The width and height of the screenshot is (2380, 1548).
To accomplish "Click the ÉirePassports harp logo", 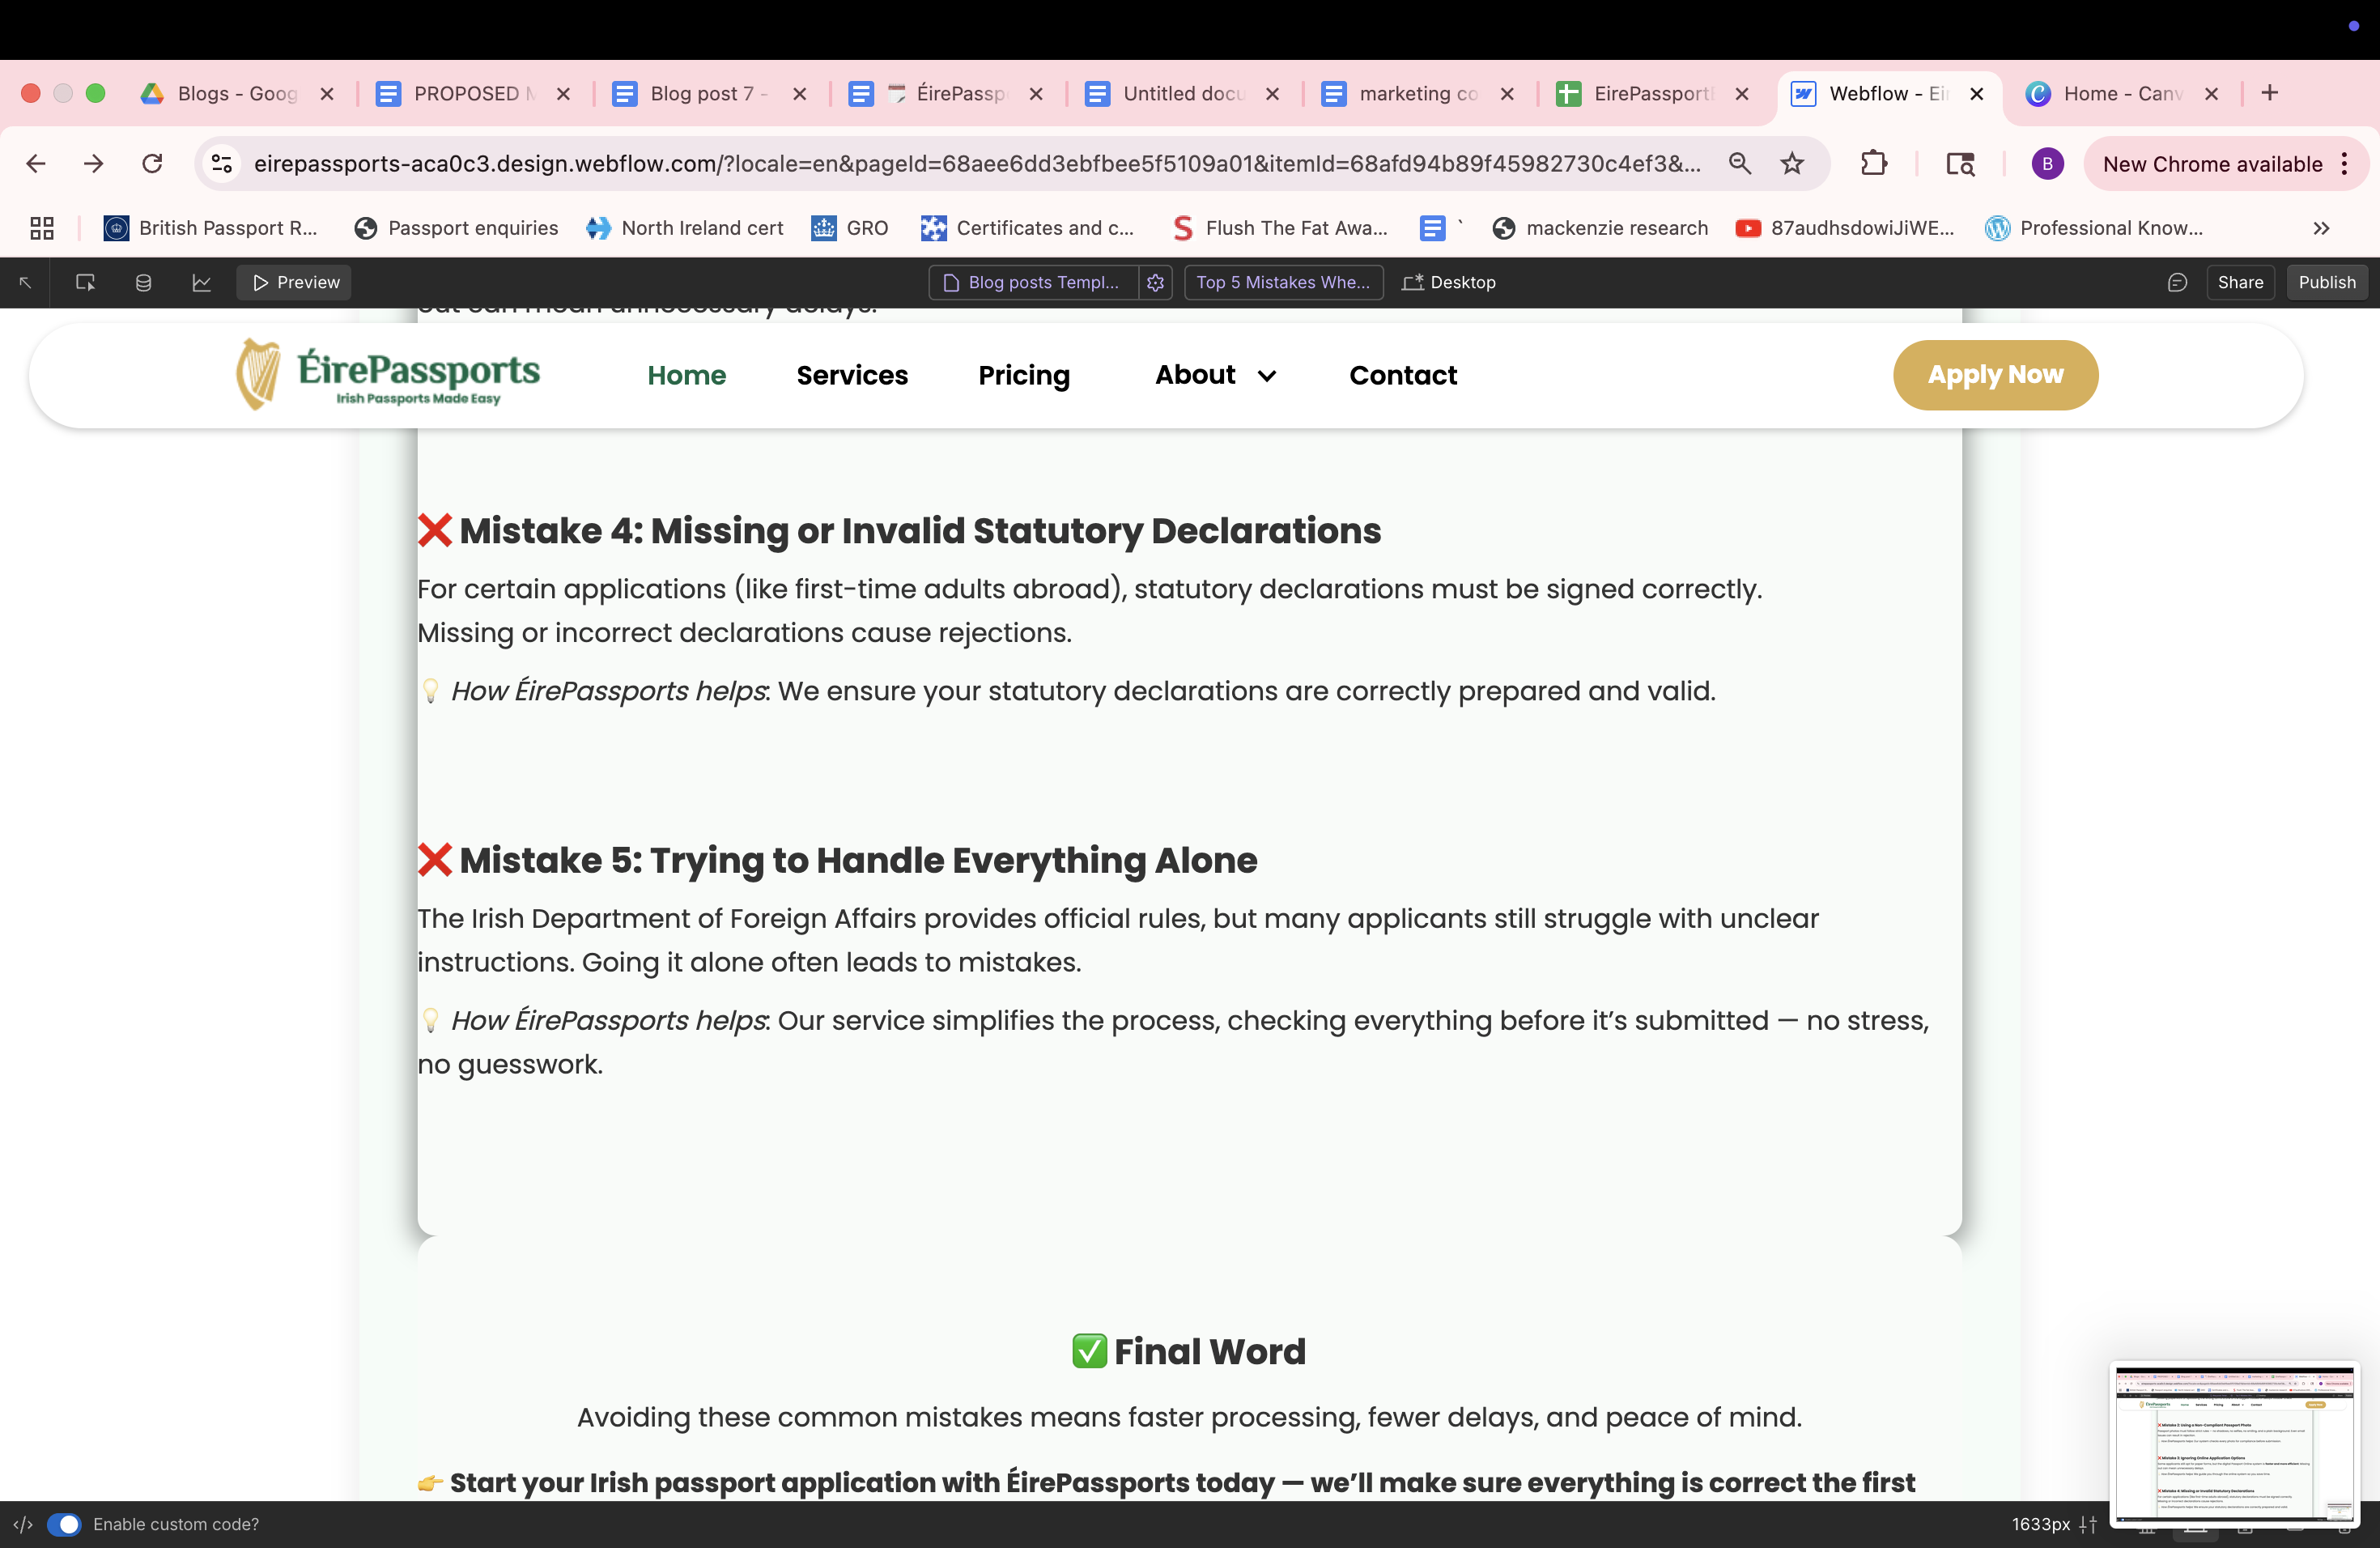I will (388, 374).
